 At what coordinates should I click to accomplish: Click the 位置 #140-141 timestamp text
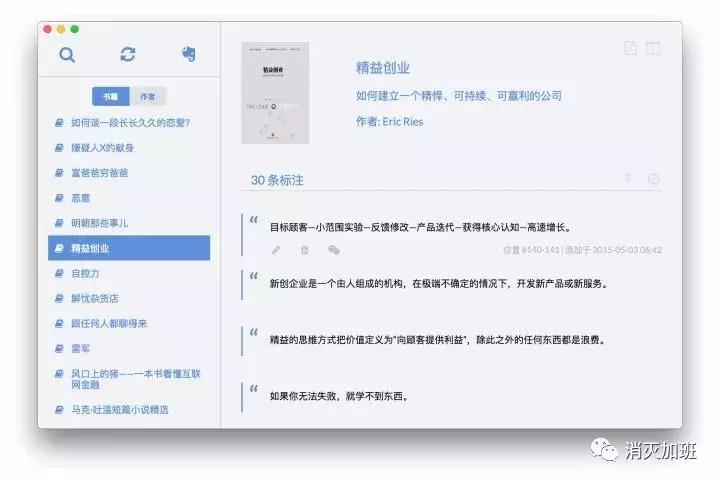(582, 250)
